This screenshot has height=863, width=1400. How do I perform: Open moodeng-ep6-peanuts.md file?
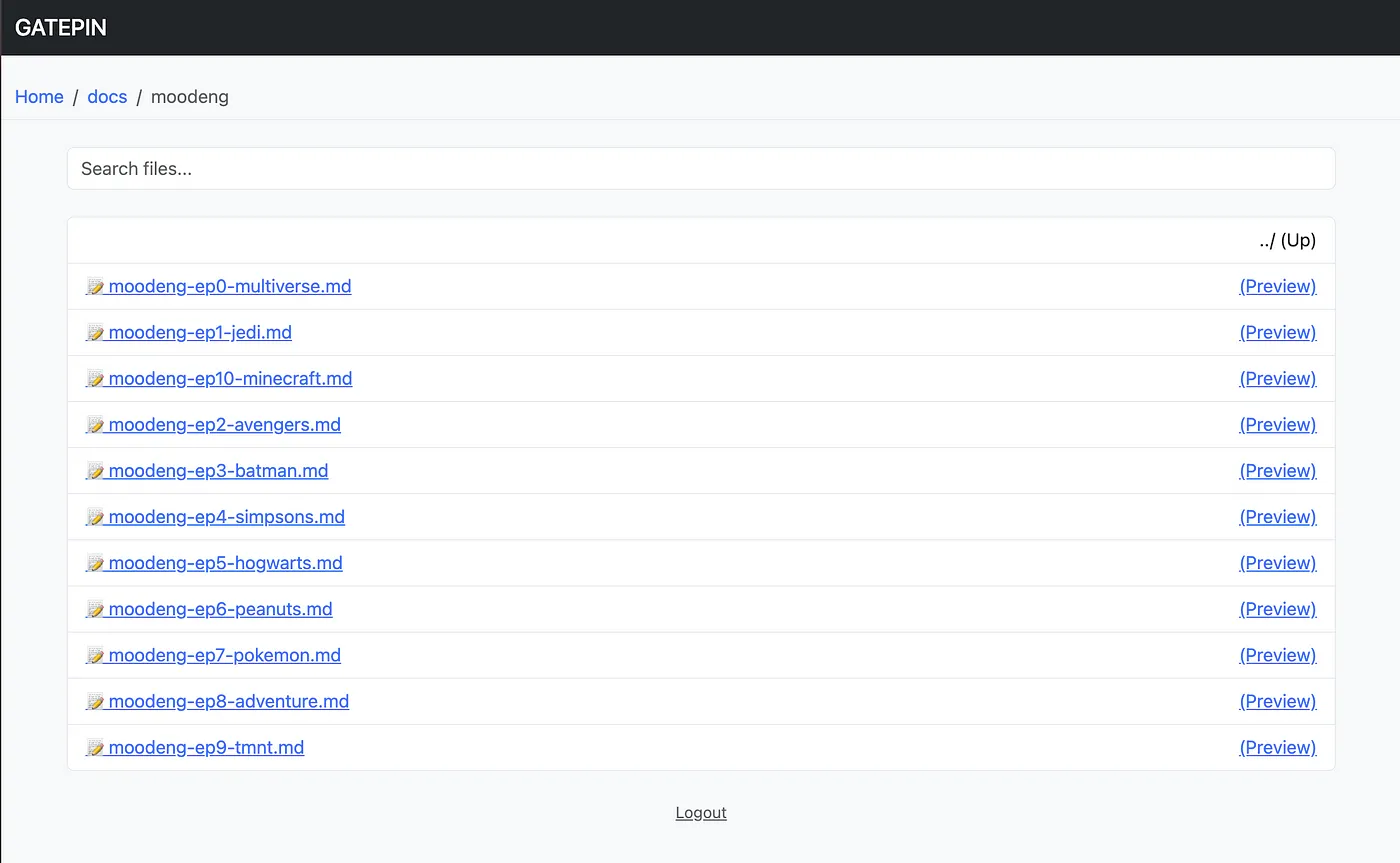[220, 608]
